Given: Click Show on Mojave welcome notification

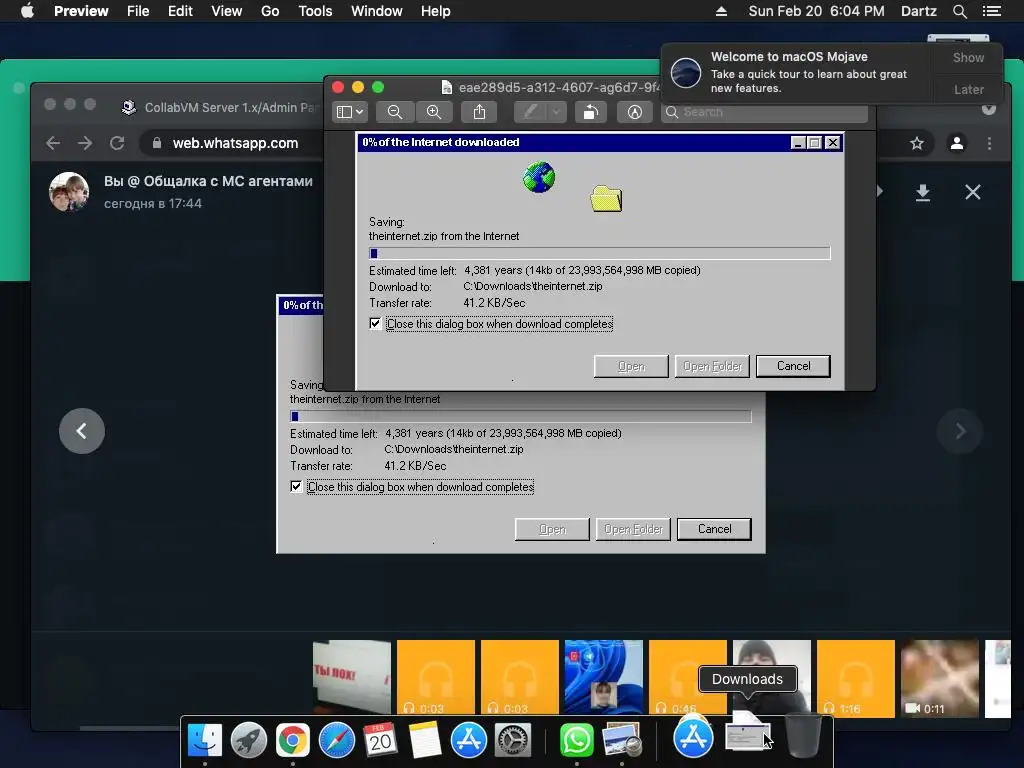Looking at the screenshot, I should pyautogui.click(x=968, y=57).
